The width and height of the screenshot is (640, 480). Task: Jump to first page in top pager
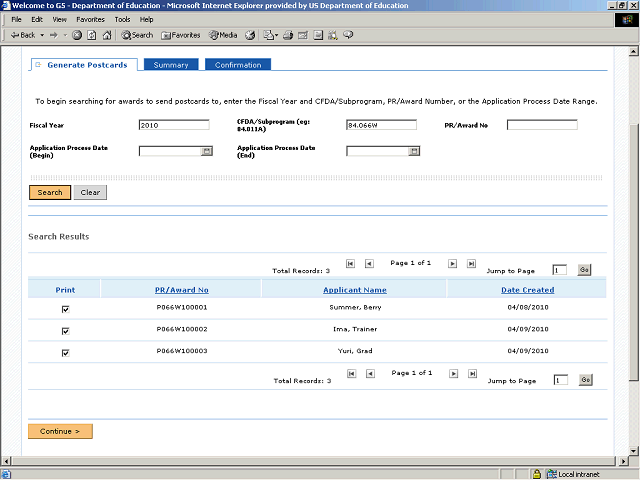coord(351,264)
